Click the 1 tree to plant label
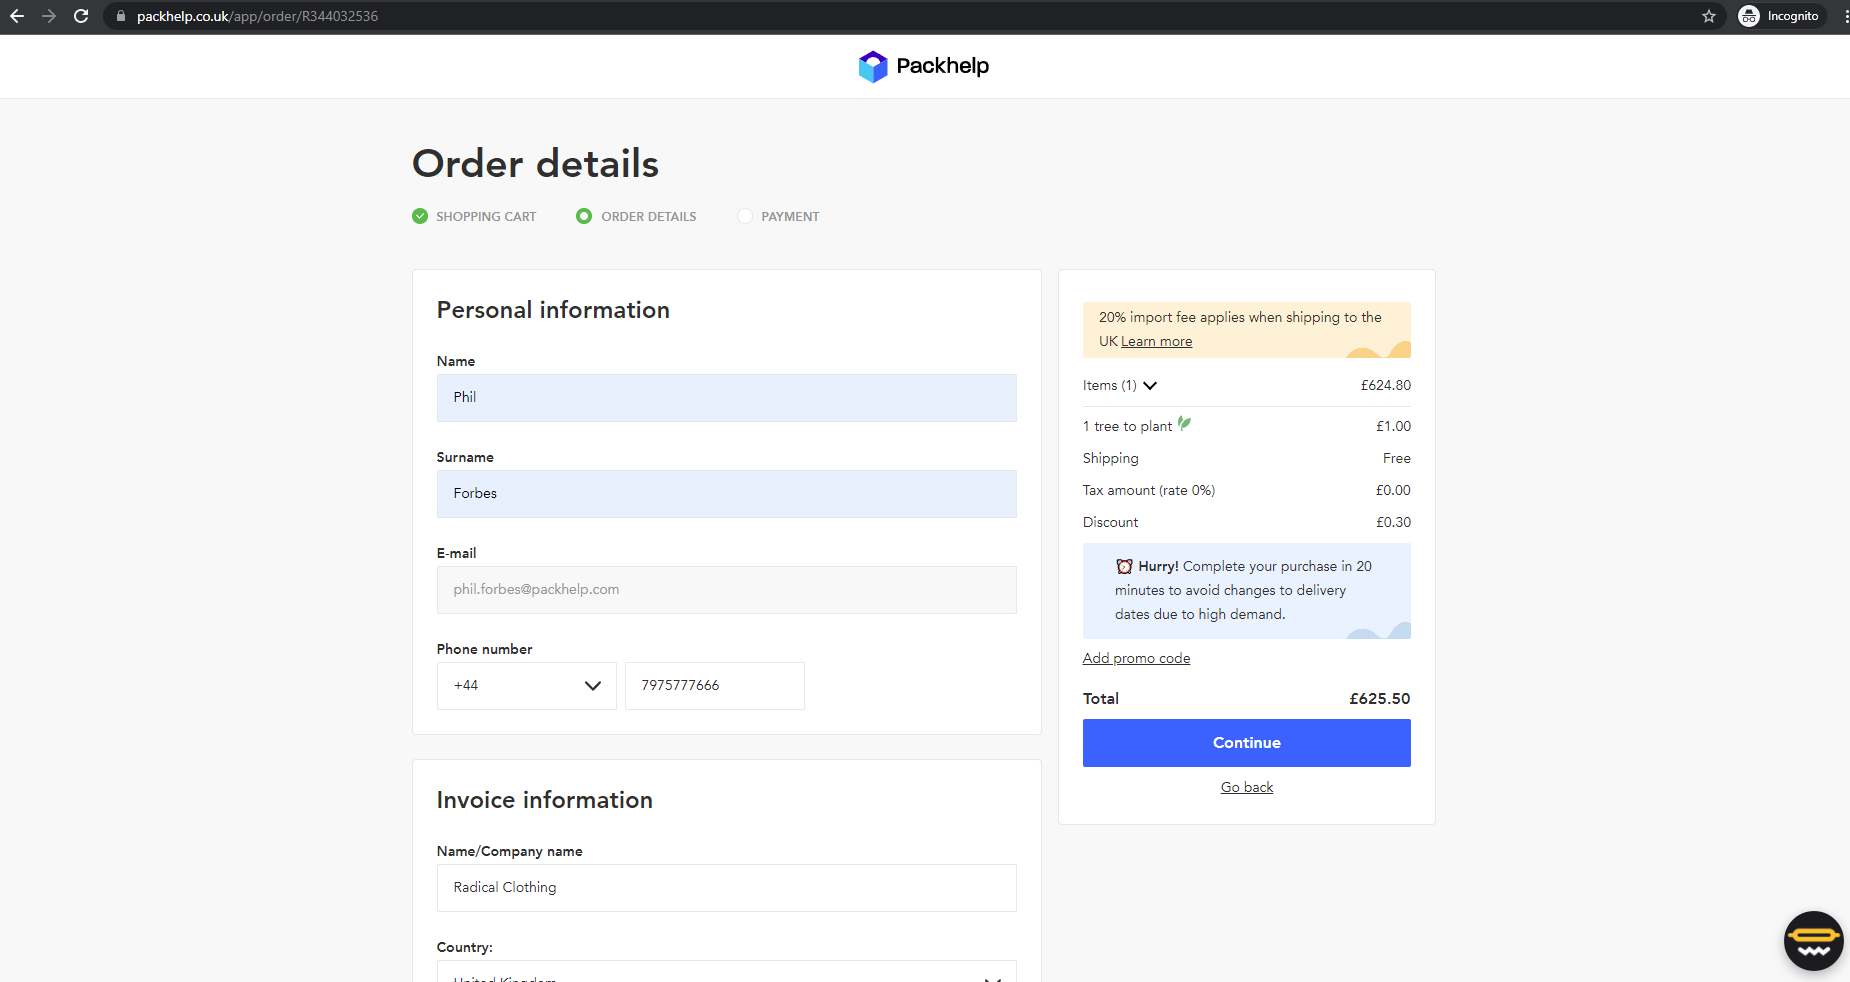 click(x=1128, y=427)
